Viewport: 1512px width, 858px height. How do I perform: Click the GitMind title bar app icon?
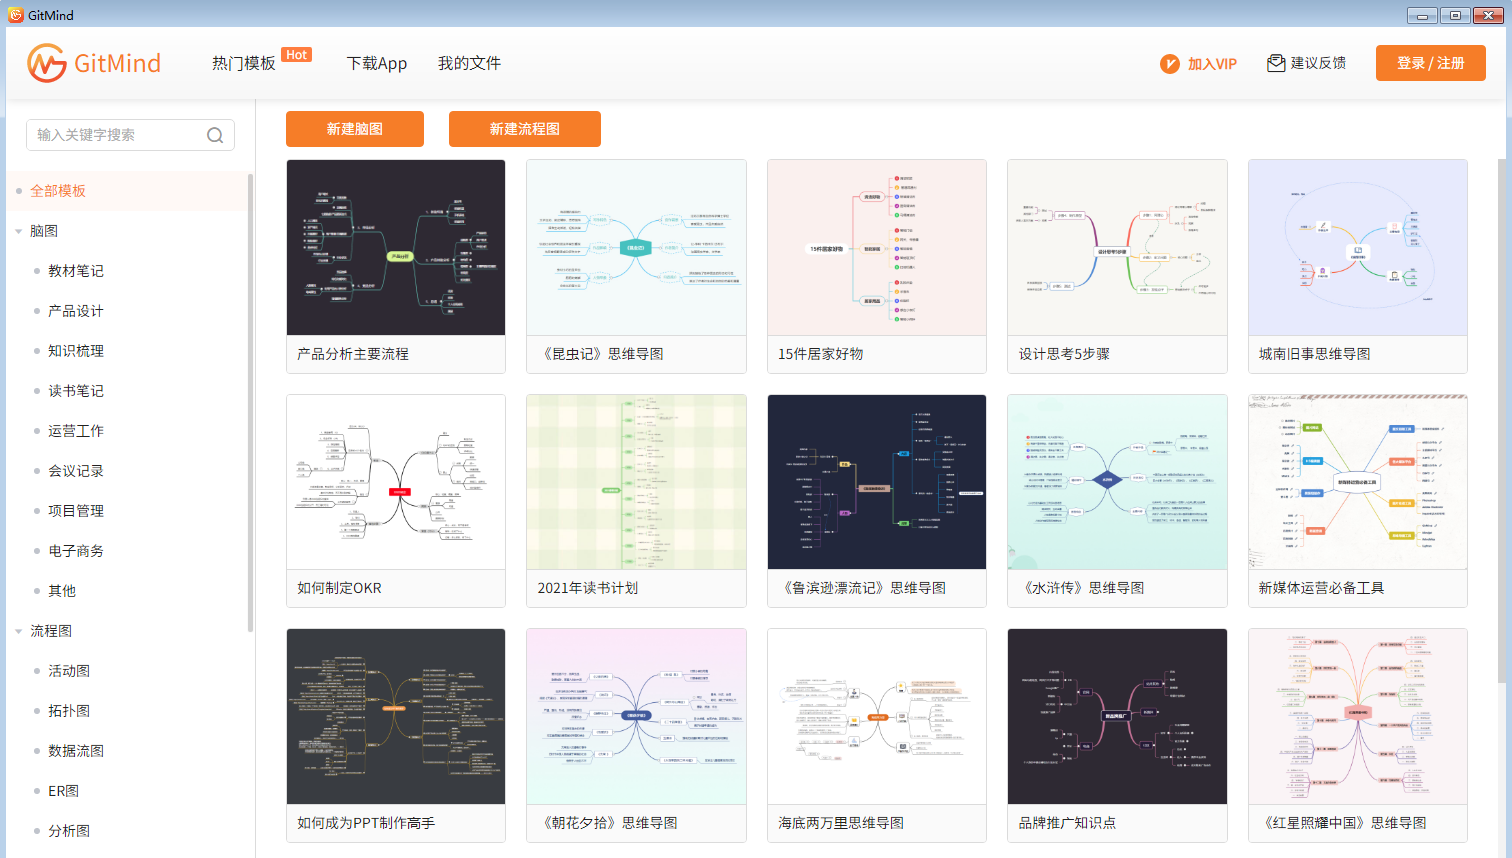(x=15, y=15)
